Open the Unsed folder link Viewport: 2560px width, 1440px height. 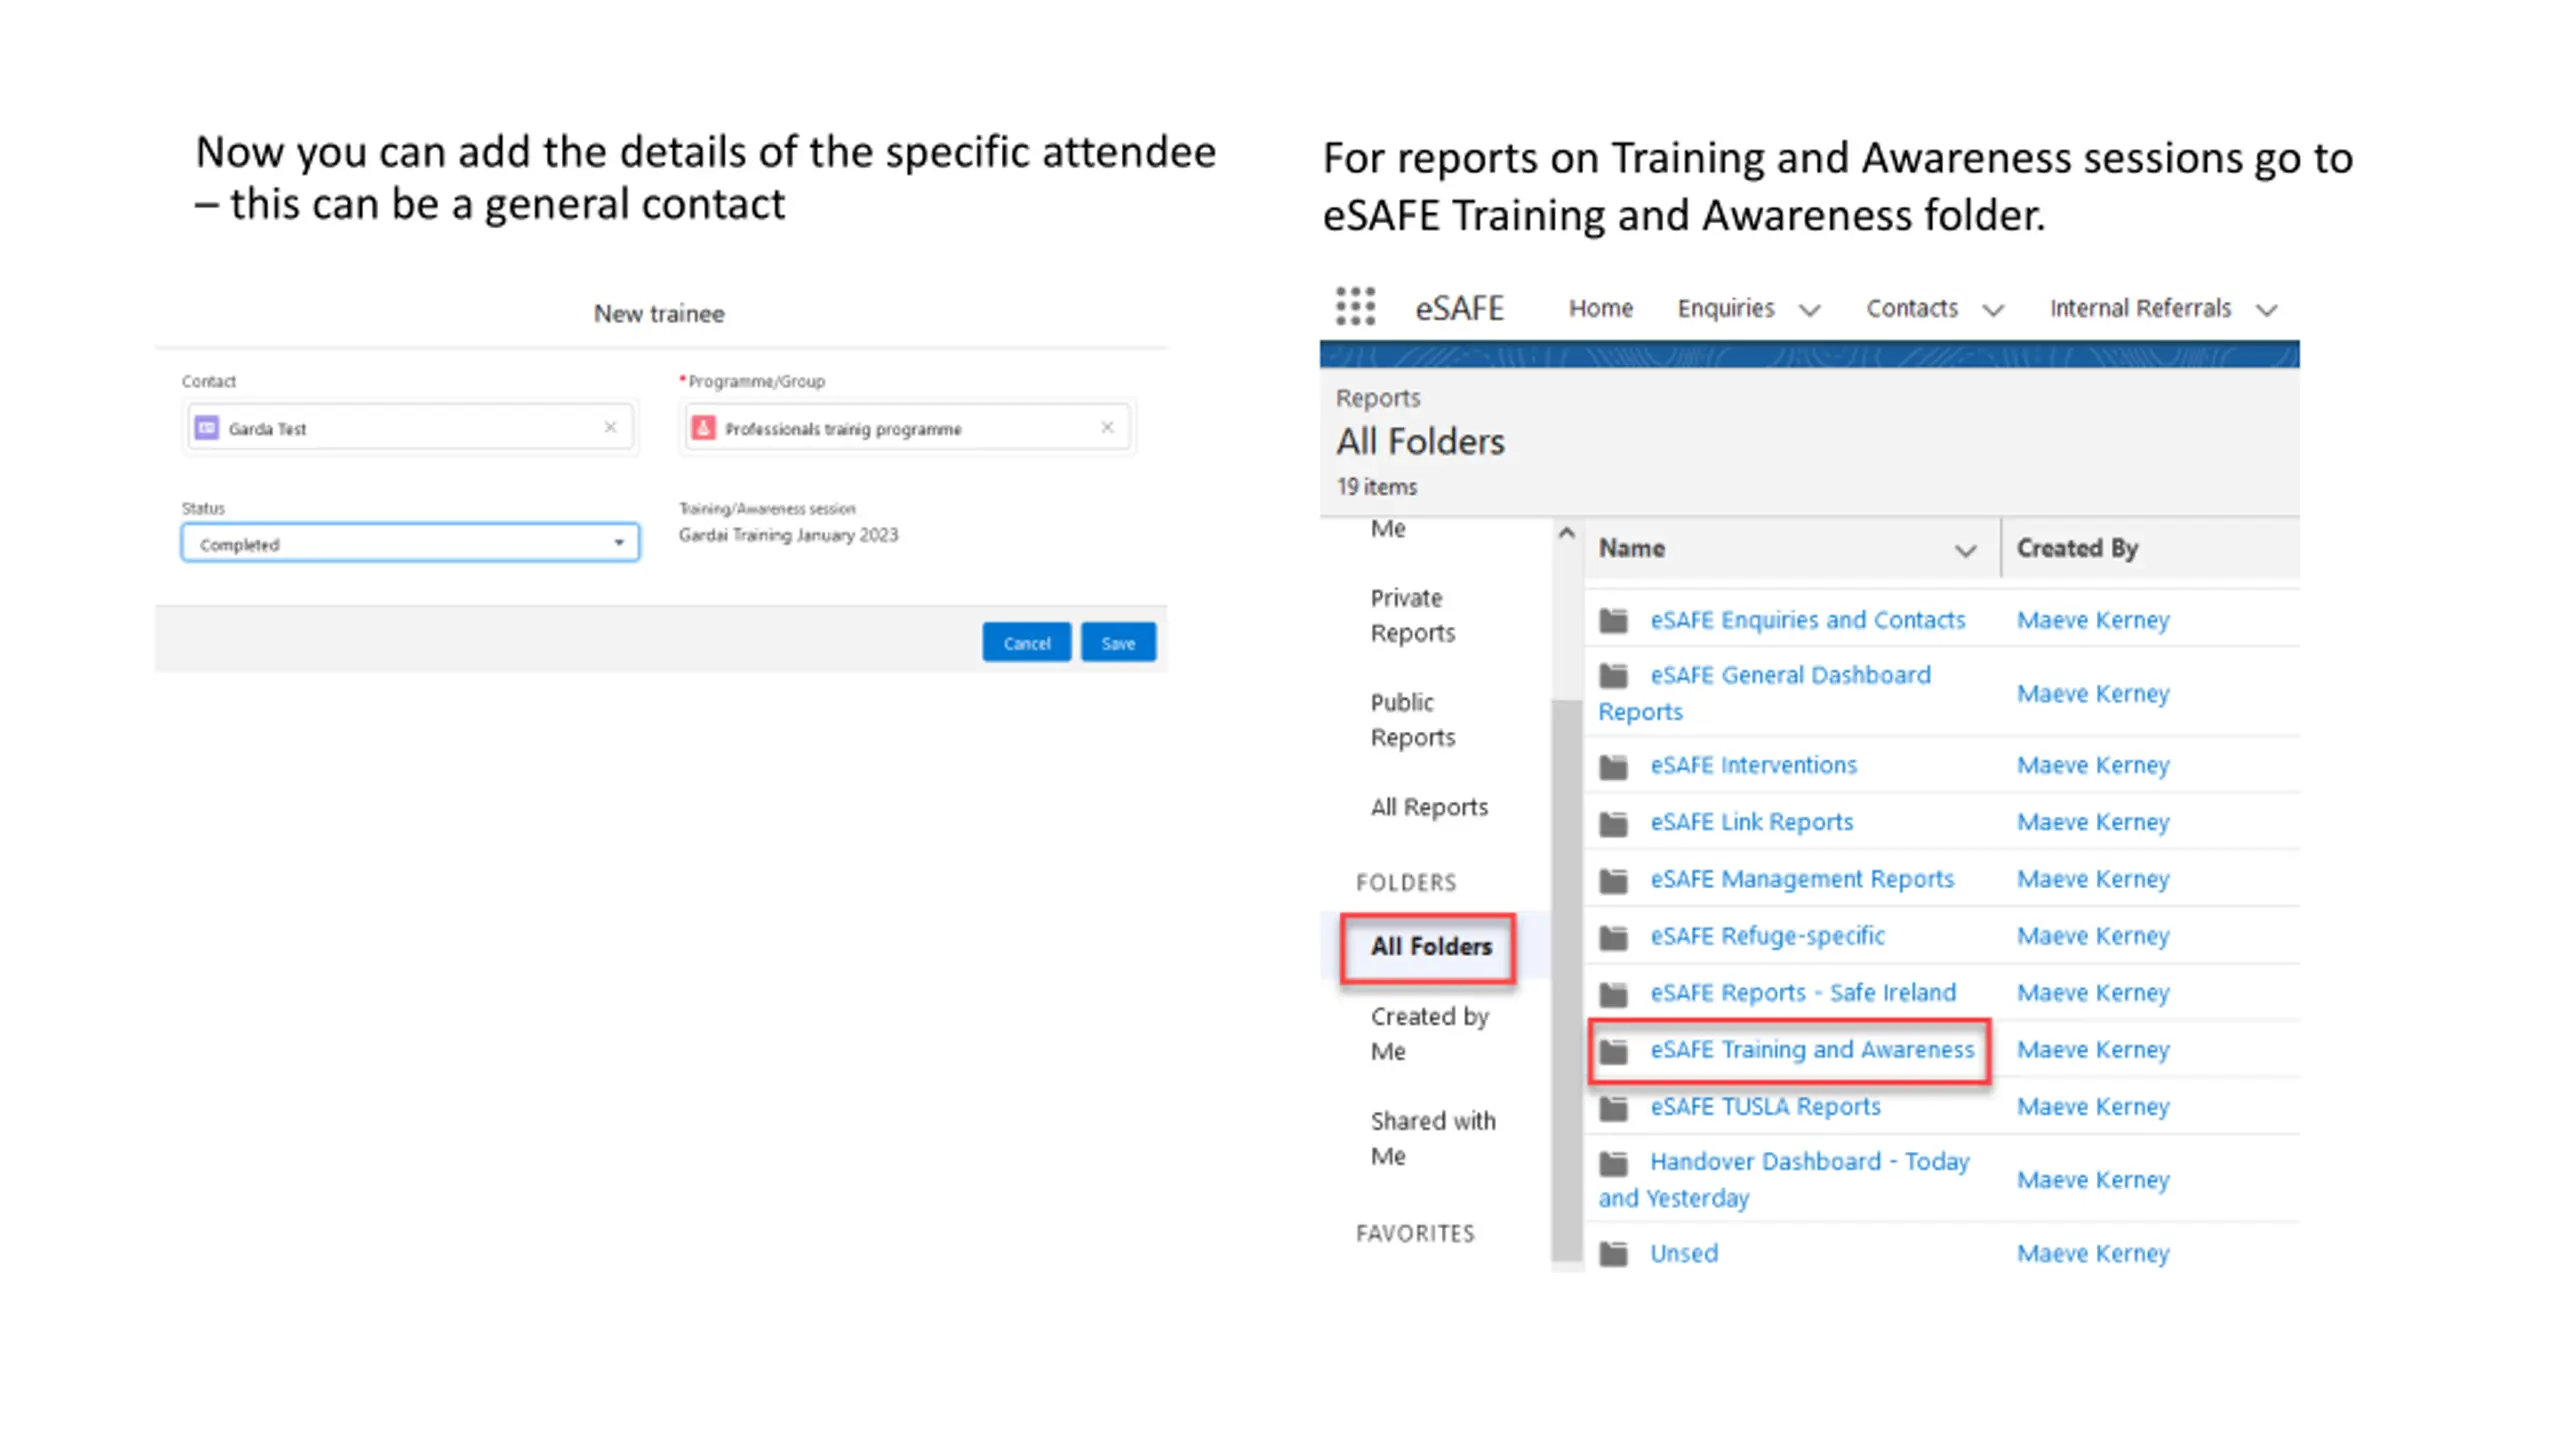pyautogui.click(x=1684, y=1253)
